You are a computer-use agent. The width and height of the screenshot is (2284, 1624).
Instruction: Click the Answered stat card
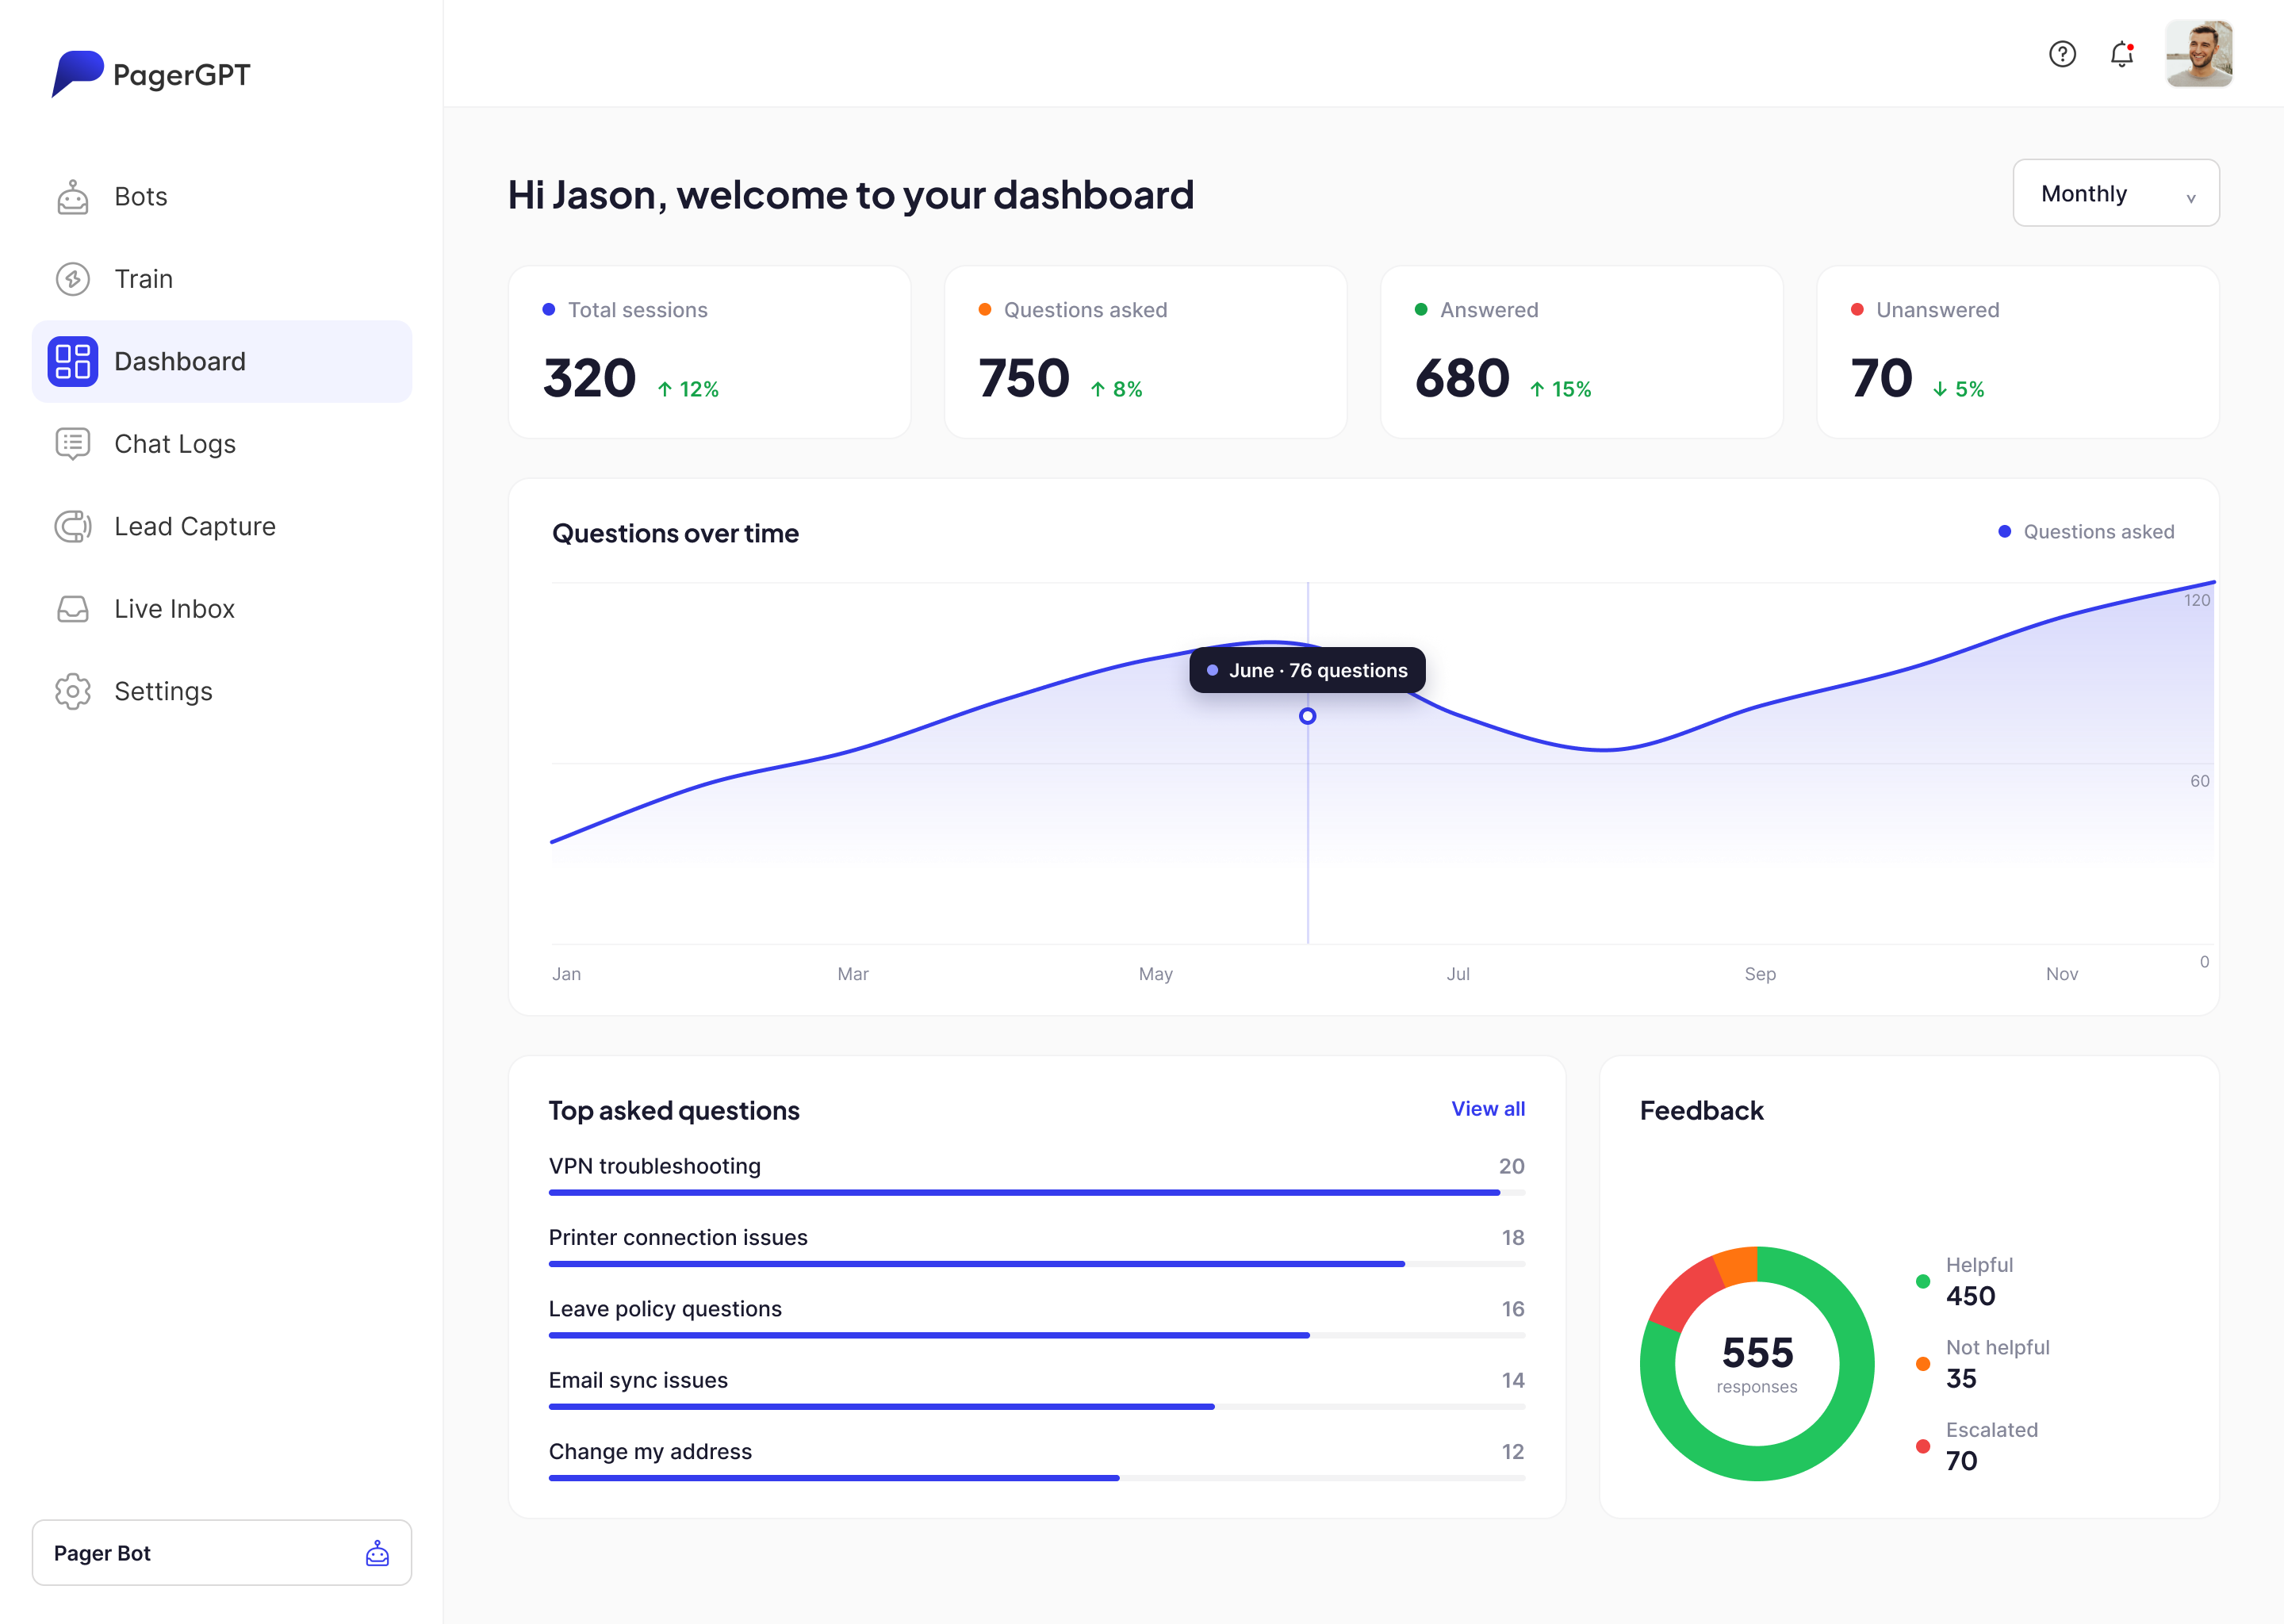(1582, 352)
